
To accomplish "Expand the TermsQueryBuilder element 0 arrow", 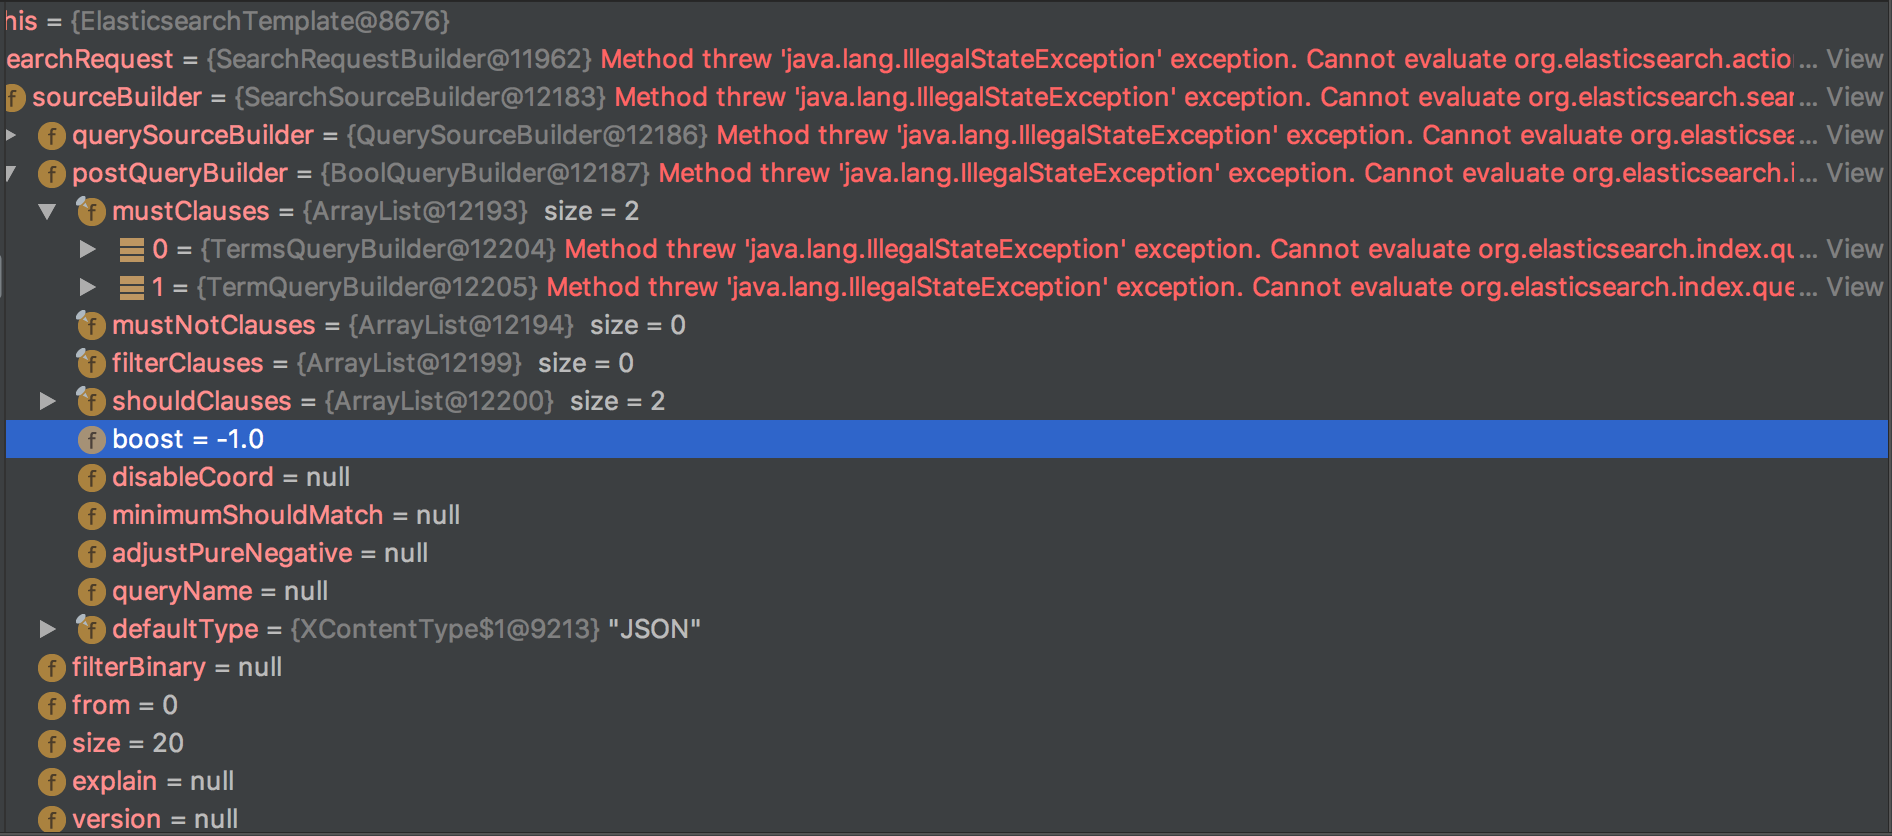I will pos(88,249).
